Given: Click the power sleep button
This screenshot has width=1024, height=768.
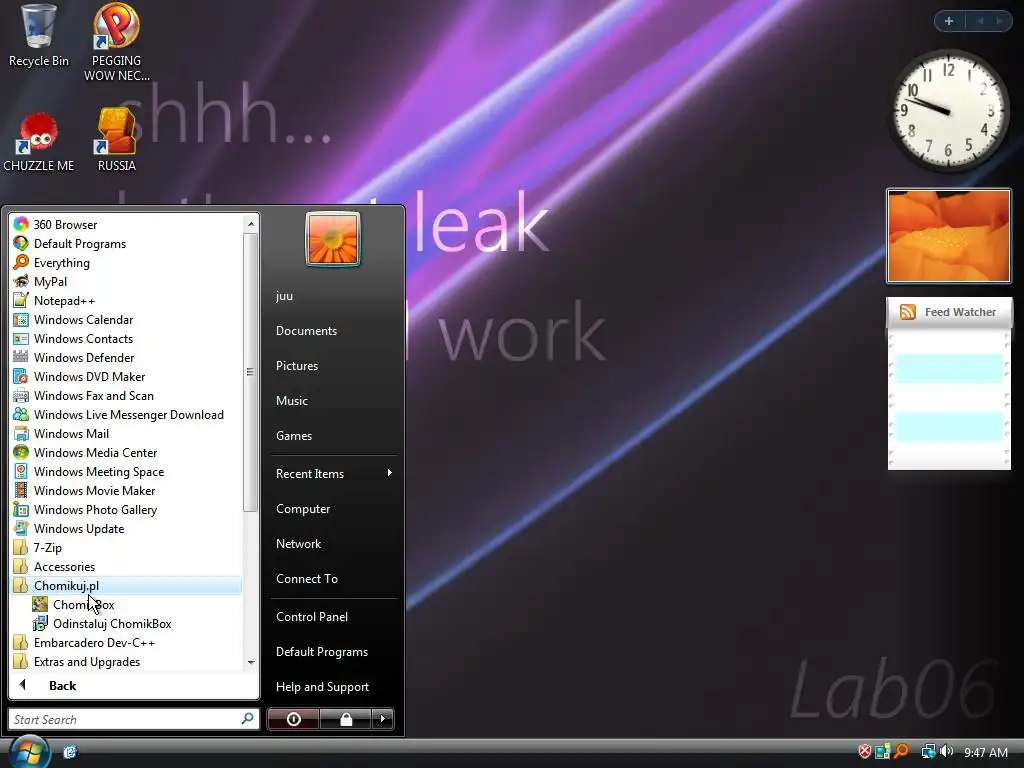Looking at the screenshot, I should pyautogui.click(x=293, y=719).
